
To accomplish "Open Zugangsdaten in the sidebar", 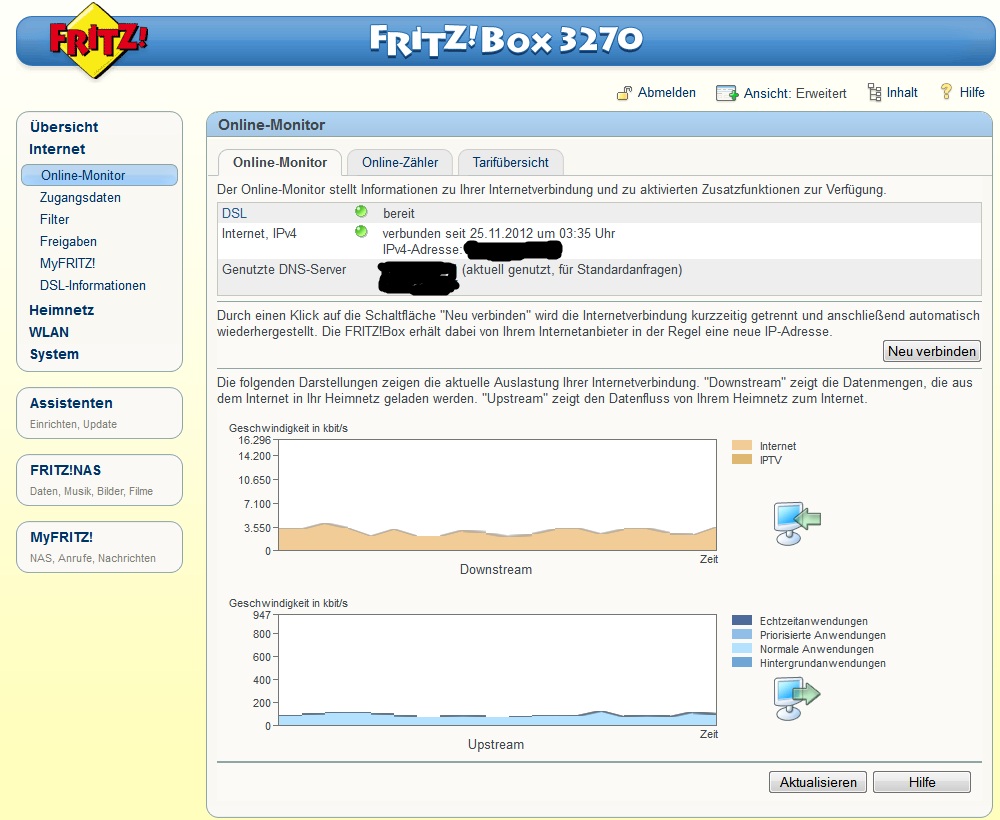I will tap(80, 198).
